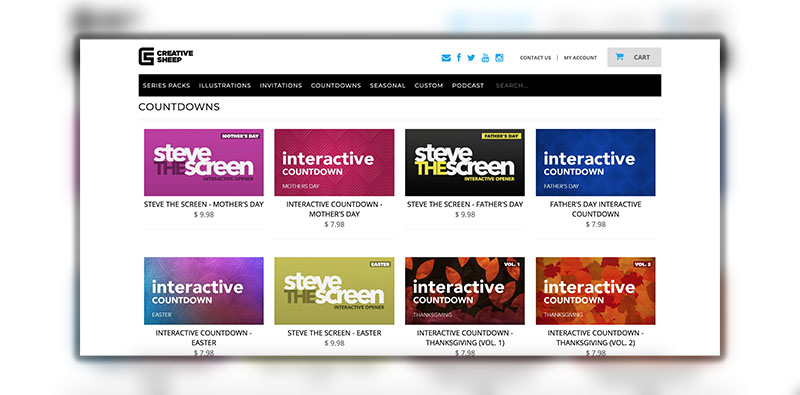Image resolution: width=800 pixels, height=395 pixels.
Task: Open the Podcast menu item
Action: pos(468,85)
